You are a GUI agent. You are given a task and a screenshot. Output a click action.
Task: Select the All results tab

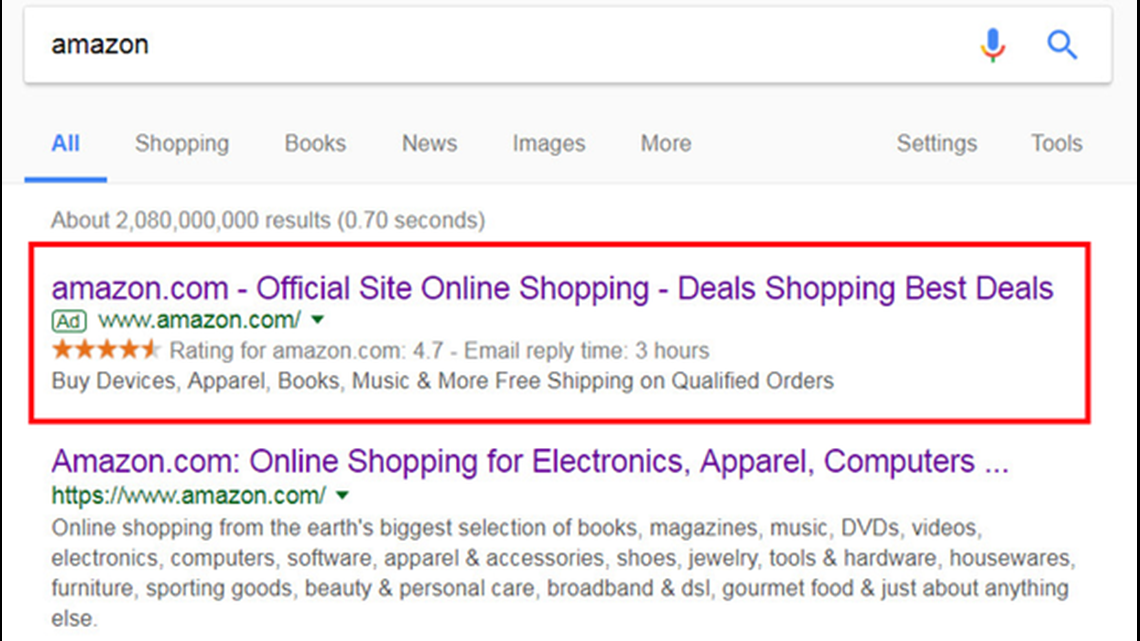65,143
